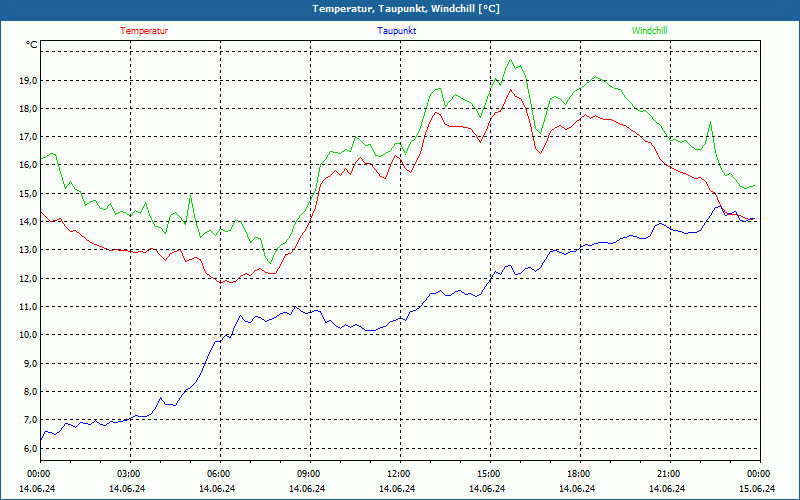This screenshot has height=500, width=800.
Task: Click the 15,0 y-axis value
Action: click(28, 193)
